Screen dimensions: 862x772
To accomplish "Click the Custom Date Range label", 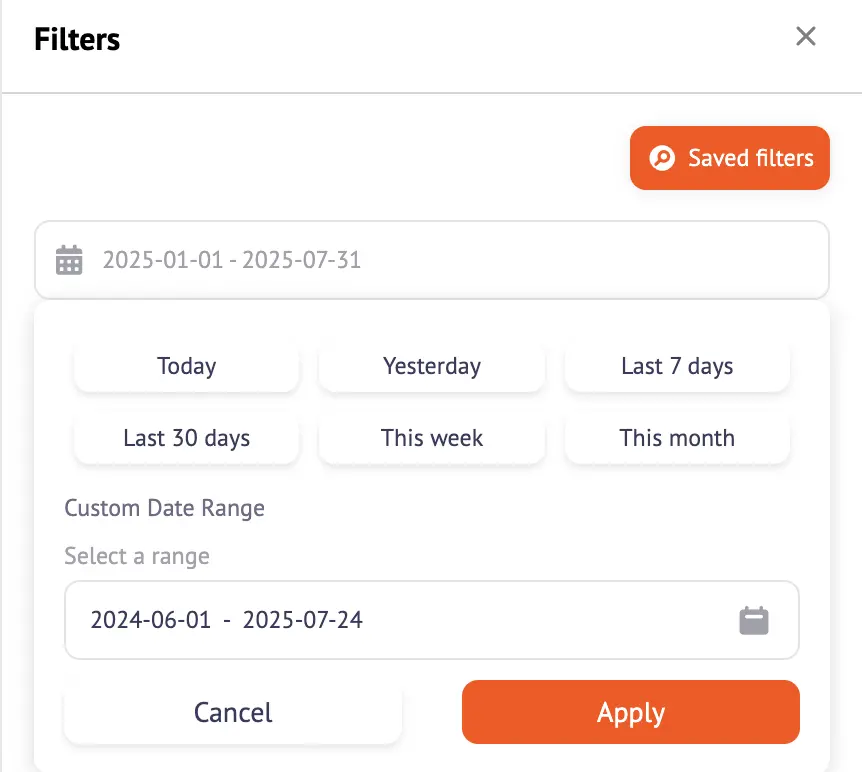I will 165,508.
